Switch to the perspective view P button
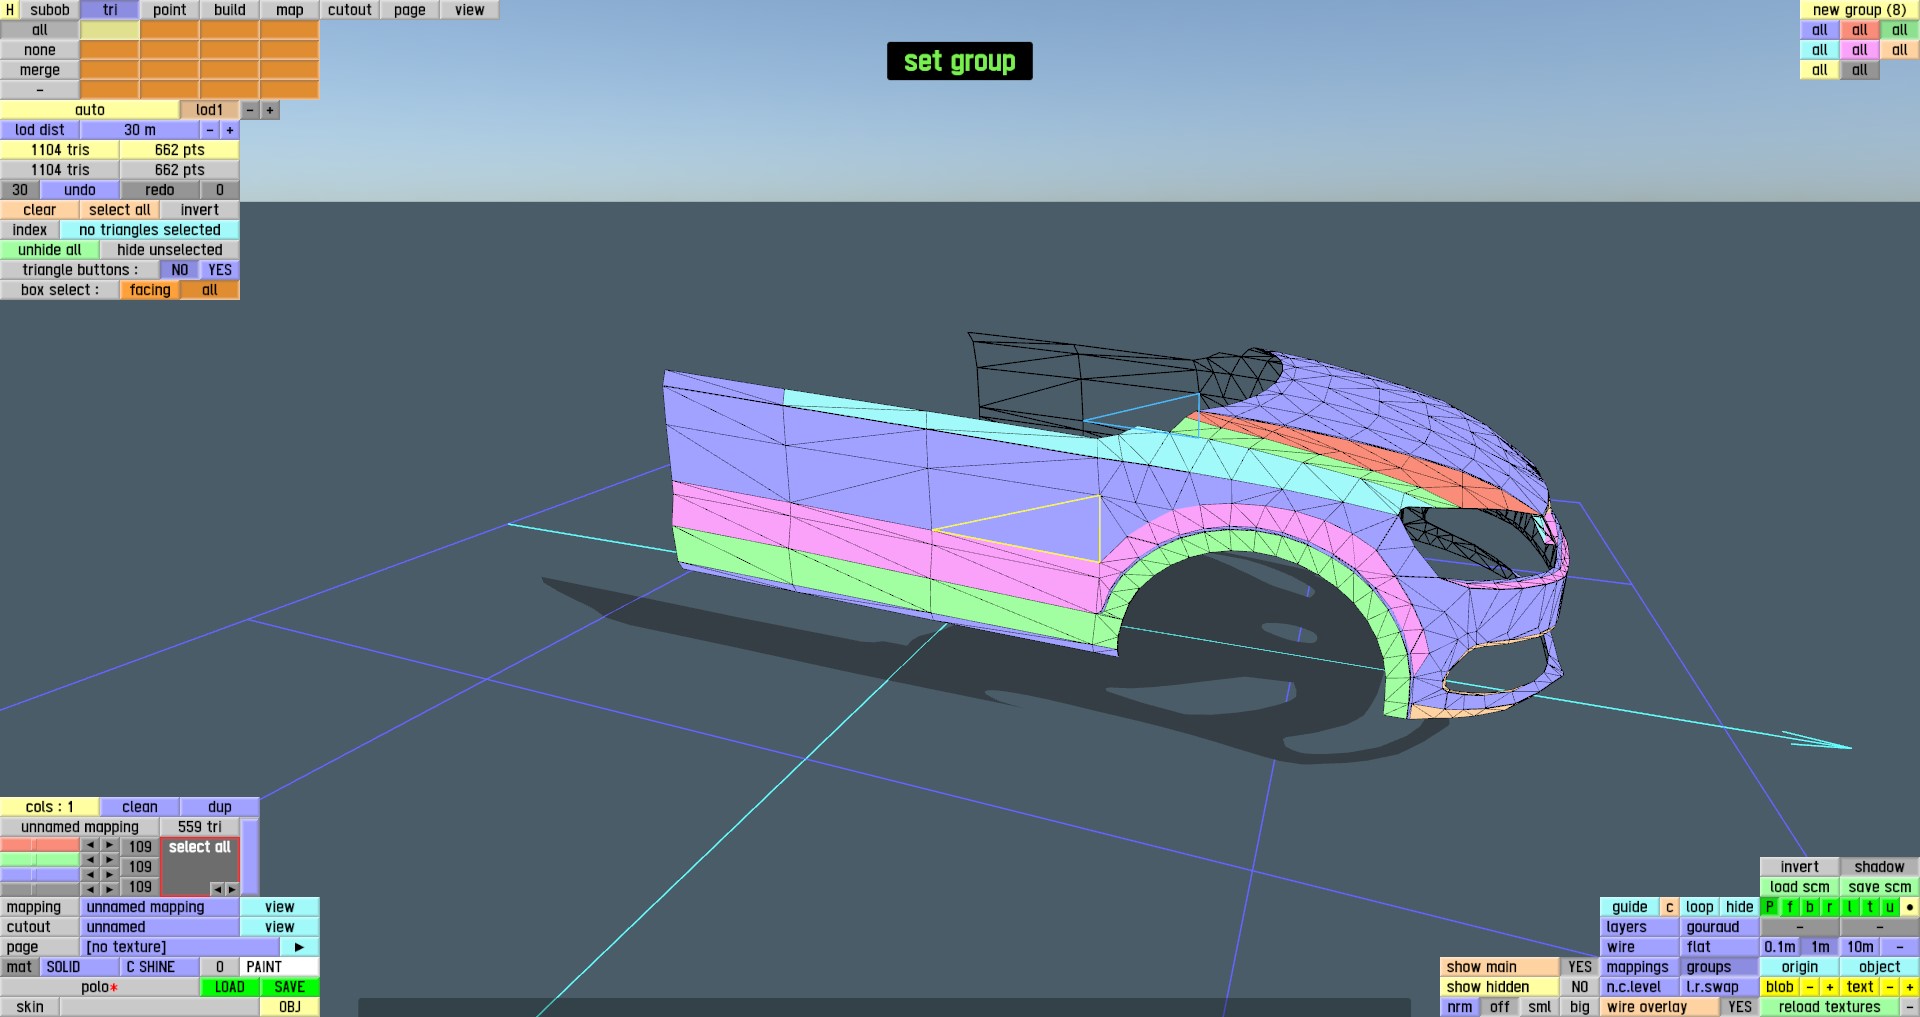The width and height of the screenshot is (1920, 1017). click(1770, 907)
